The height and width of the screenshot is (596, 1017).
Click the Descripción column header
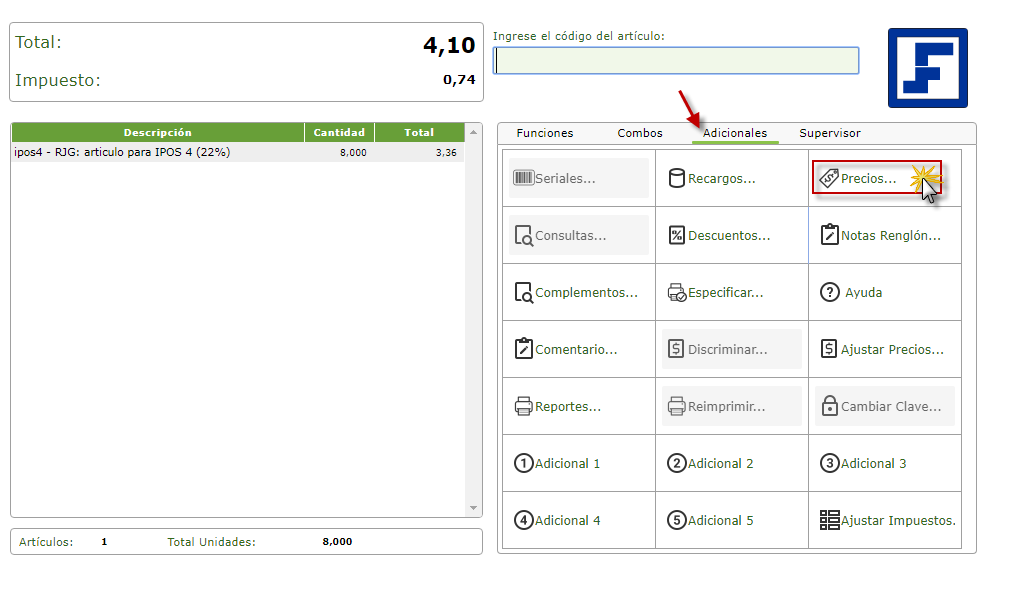(158, 132)
